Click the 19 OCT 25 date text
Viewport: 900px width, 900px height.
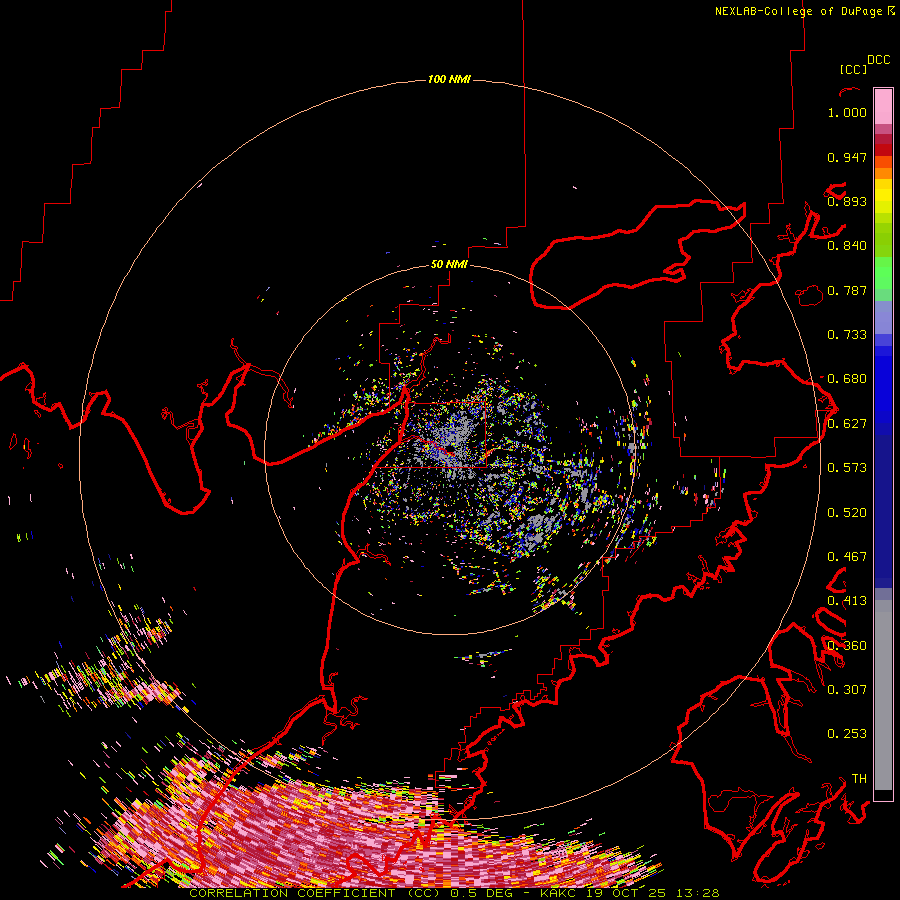pos(627,893)
